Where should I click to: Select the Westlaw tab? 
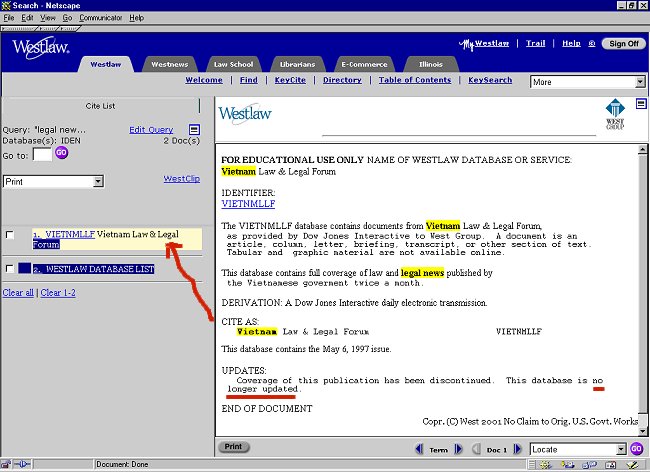106,64
